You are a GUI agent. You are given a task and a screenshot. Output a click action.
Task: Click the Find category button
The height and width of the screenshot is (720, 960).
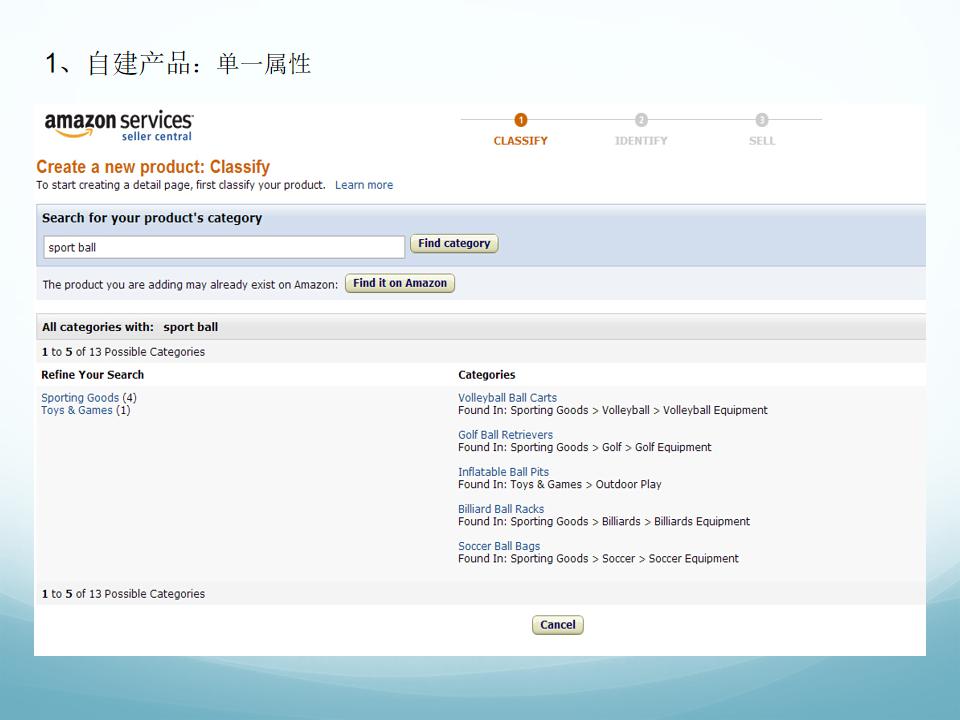(454, 244)
